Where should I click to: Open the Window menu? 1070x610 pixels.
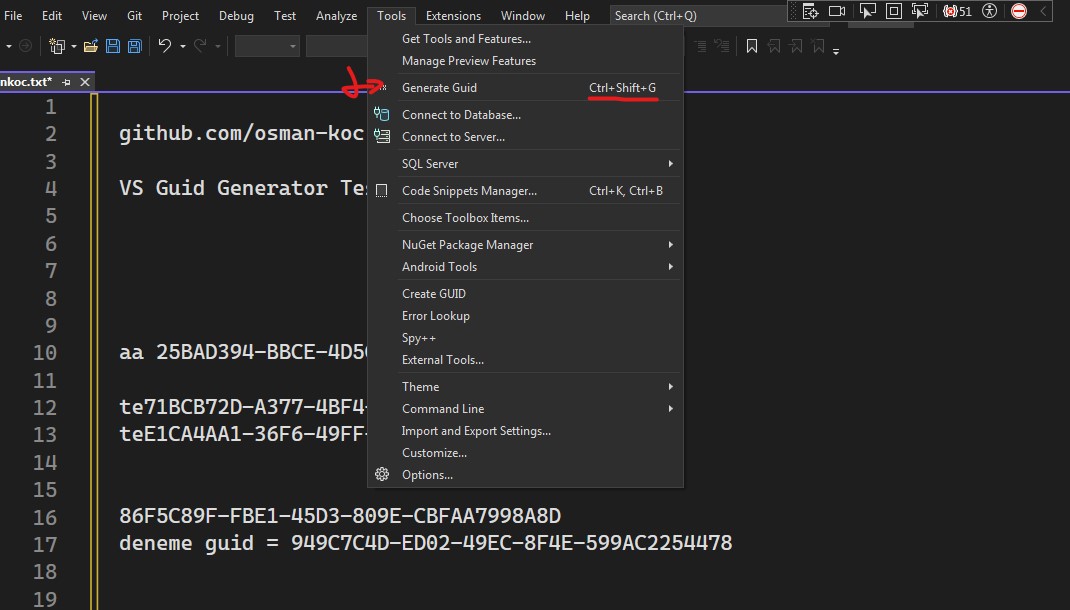(x=523, y=15)
